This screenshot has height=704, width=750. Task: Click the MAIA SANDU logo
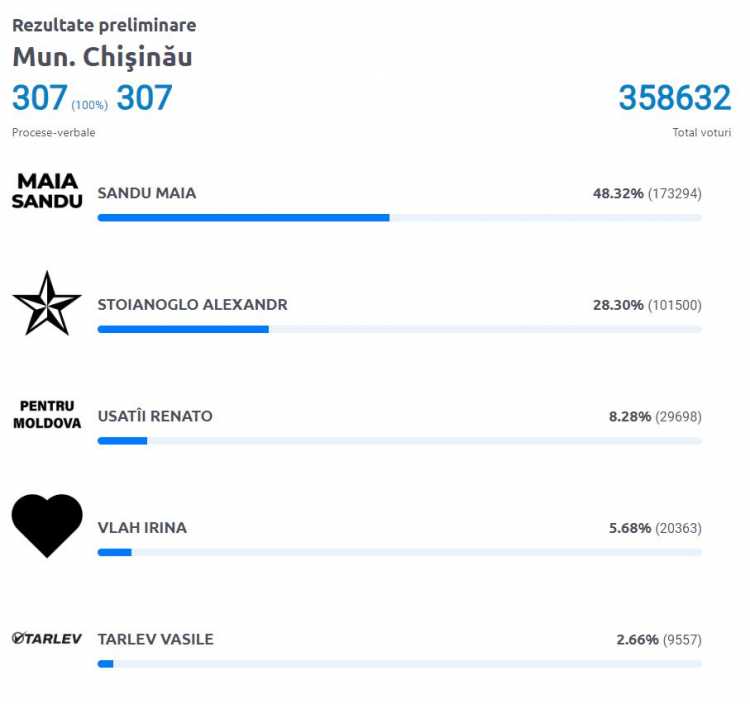pyautogui.click(x=47, y=191)
